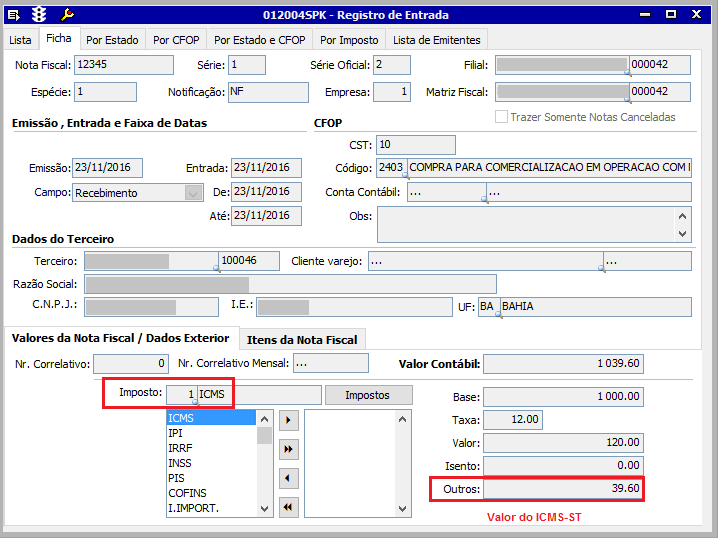Click the CFOP Código lookup magnifier icon
The width and height of the screenshot is (718, 538).
(x=406, y=175)
